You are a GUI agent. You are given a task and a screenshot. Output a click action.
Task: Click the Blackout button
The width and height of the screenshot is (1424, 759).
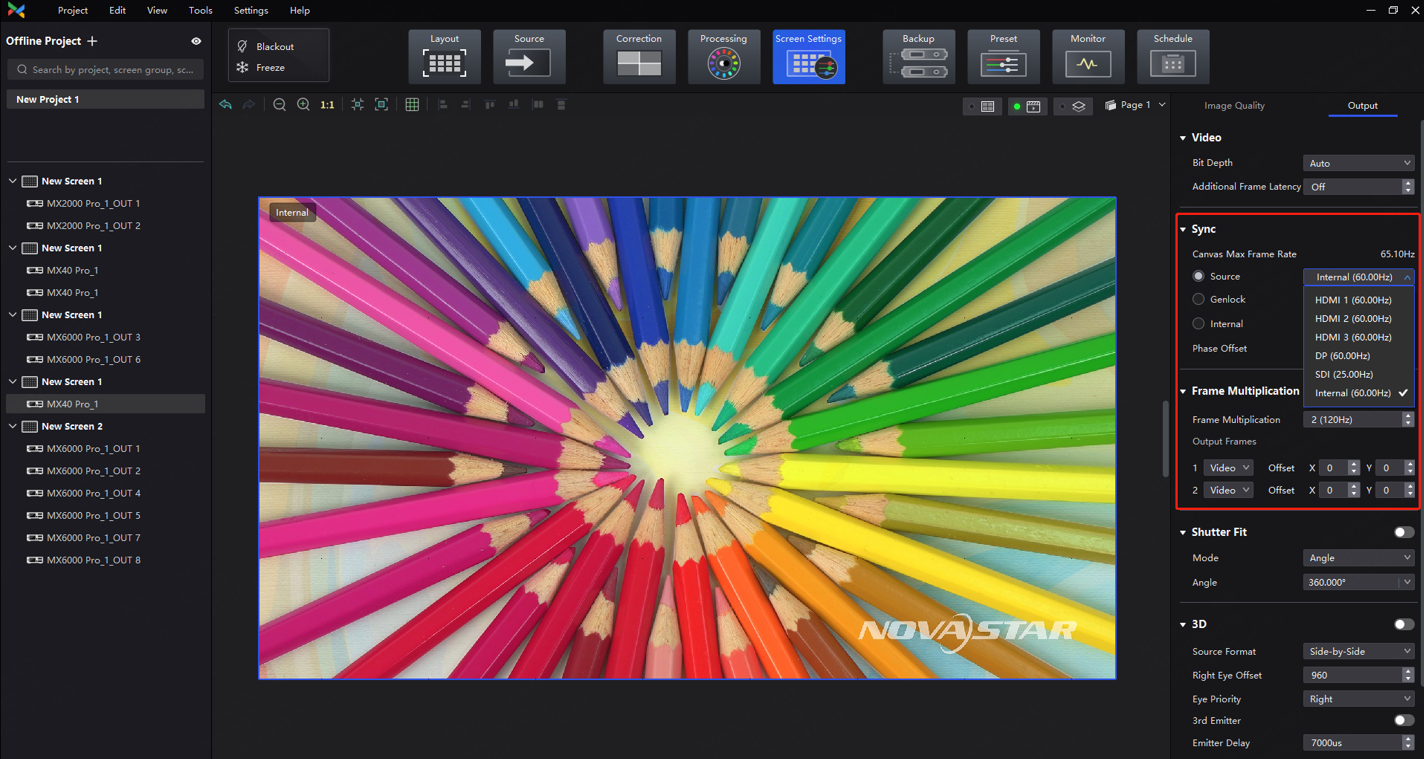[265, 46]
